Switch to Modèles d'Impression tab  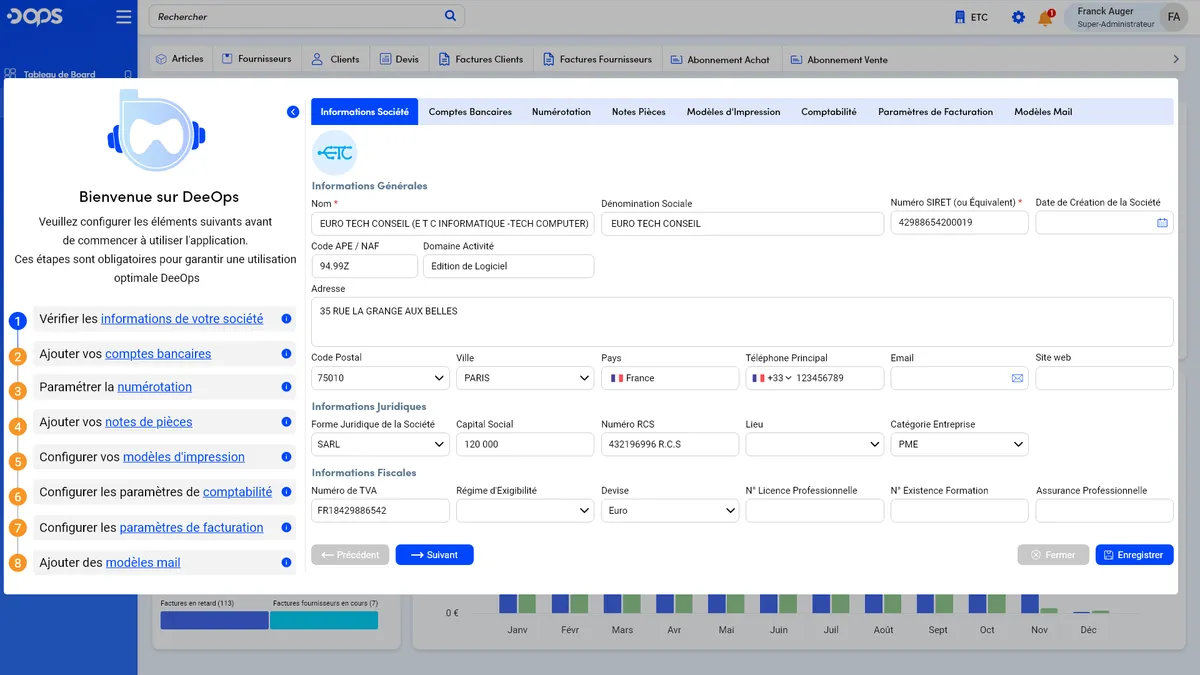click(733, 112)
